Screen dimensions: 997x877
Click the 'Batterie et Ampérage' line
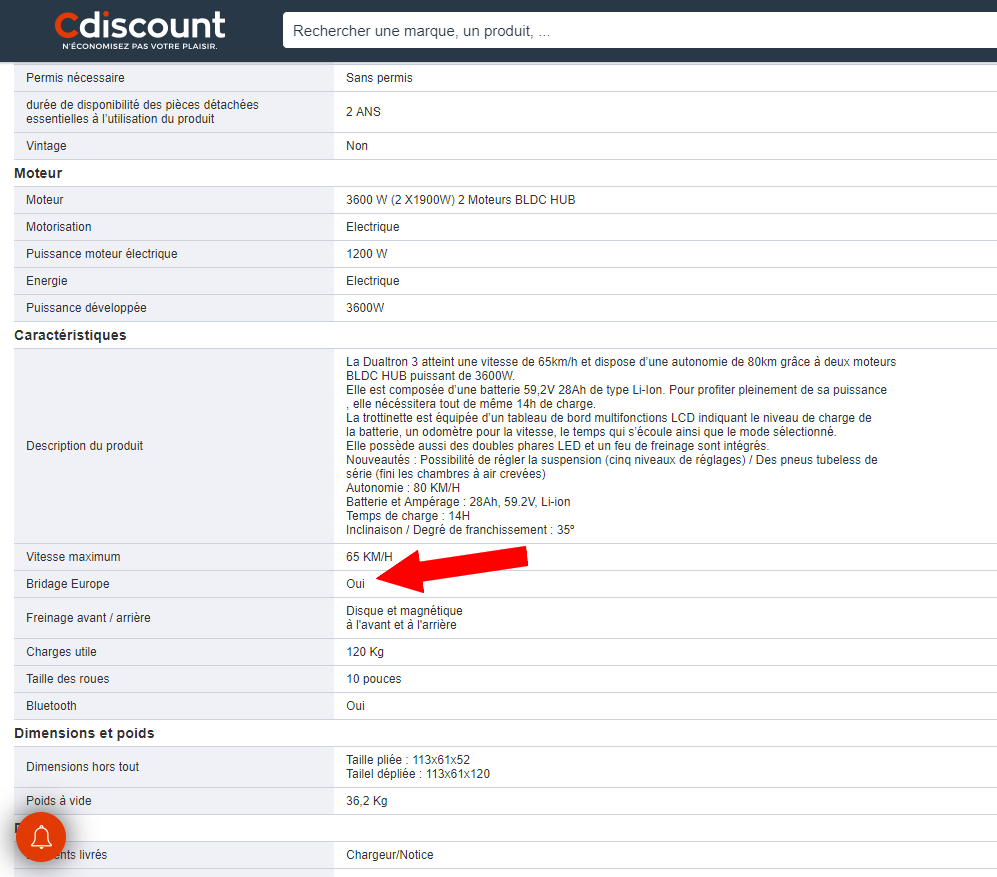[x=458, y=502]
